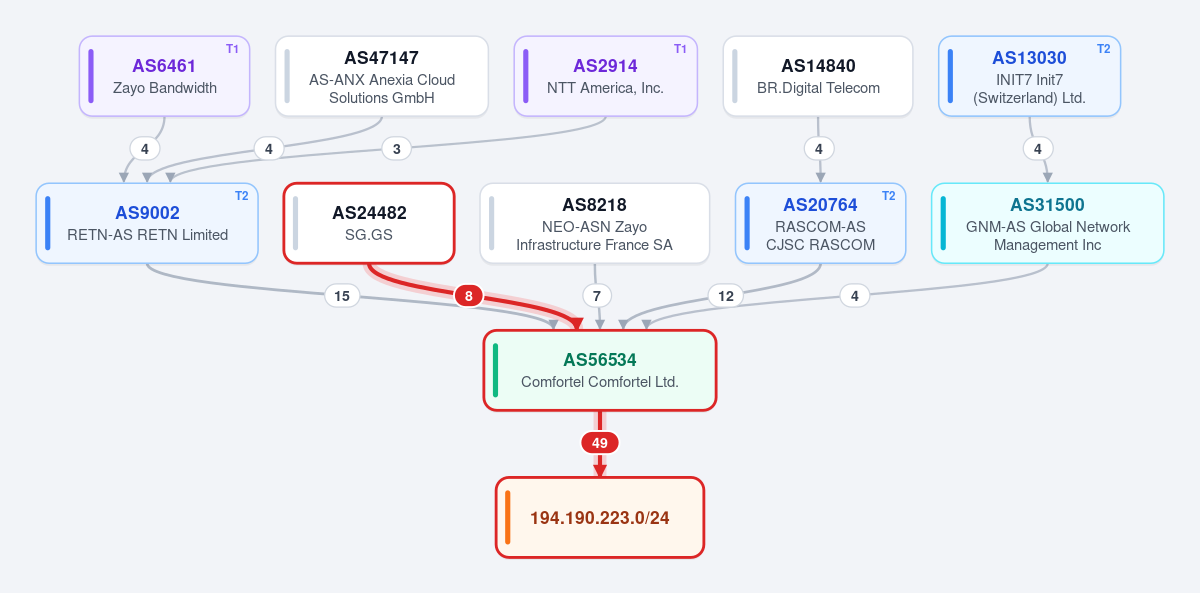Select the AS2914 NTT America node
Screen dimensions: 1200x593
(x=605, y=76)
